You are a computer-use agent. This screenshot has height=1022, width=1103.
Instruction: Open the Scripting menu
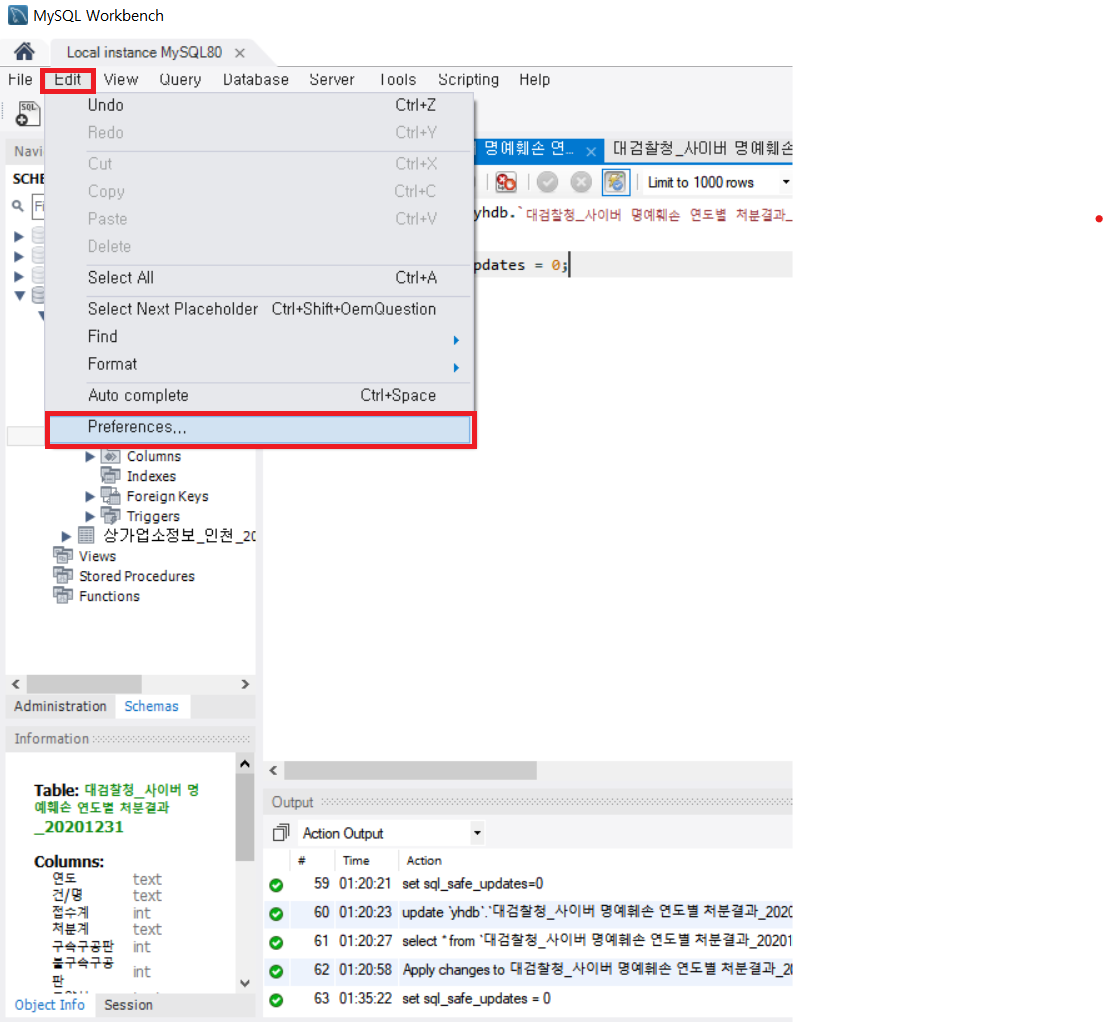pos(468,79)
